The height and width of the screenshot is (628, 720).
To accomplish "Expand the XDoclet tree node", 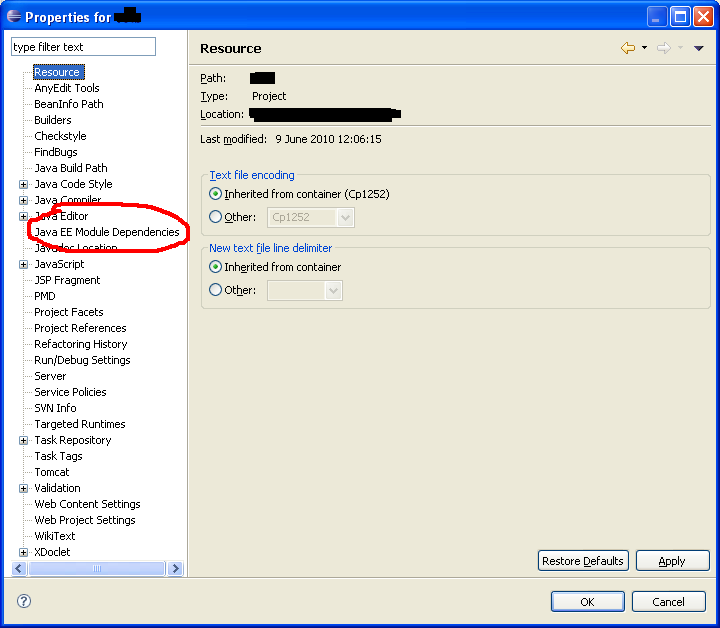I will [x=24, y=552].
